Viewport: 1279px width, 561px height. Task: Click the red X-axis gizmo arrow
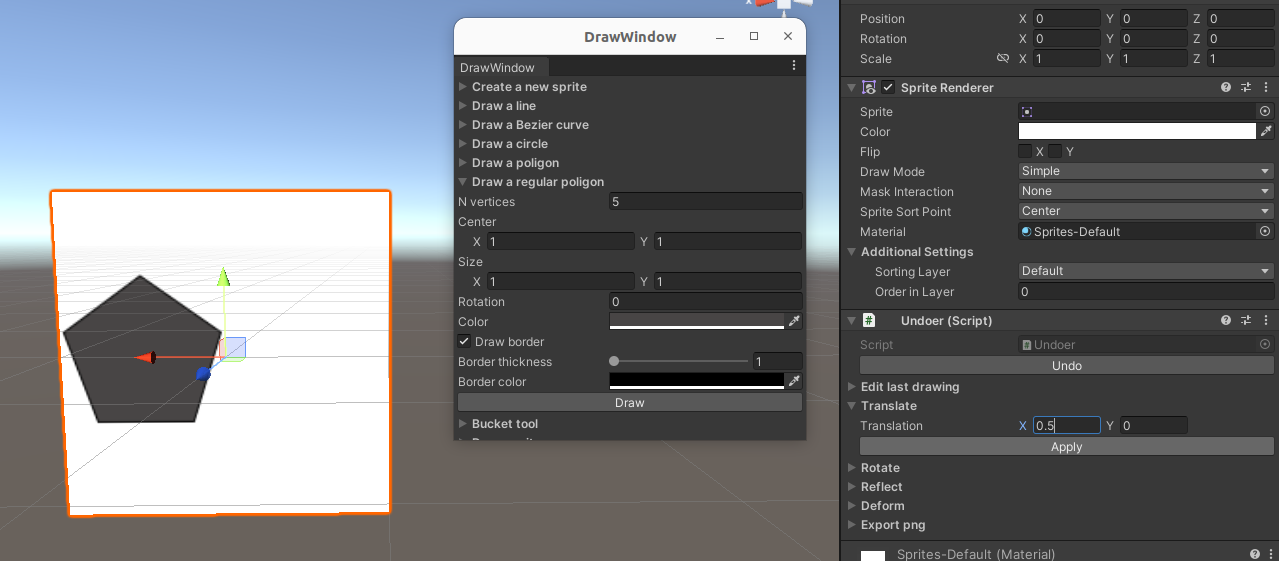point(146,357)
